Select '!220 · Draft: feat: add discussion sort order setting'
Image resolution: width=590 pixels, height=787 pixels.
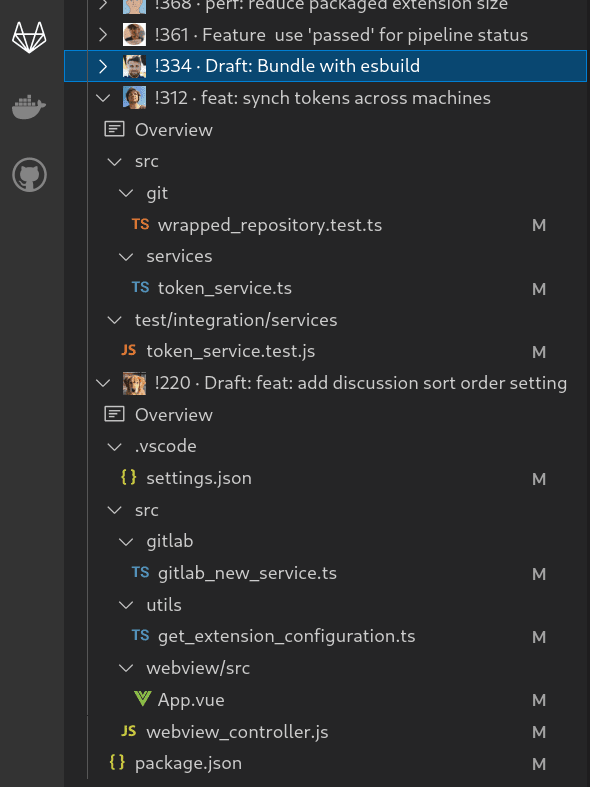(x=361, y=383)
